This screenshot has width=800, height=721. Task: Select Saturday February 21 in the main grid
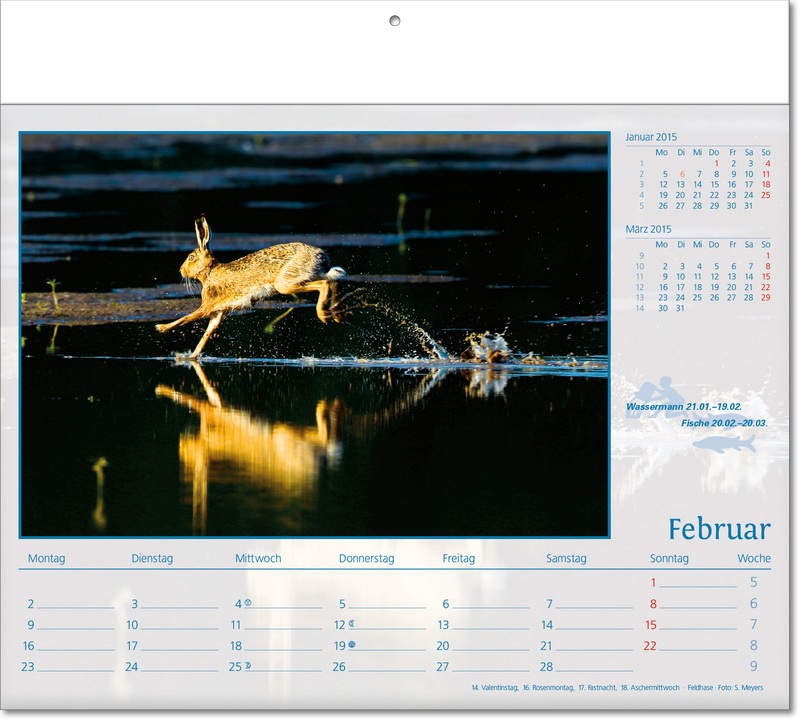tap(546, 646)
